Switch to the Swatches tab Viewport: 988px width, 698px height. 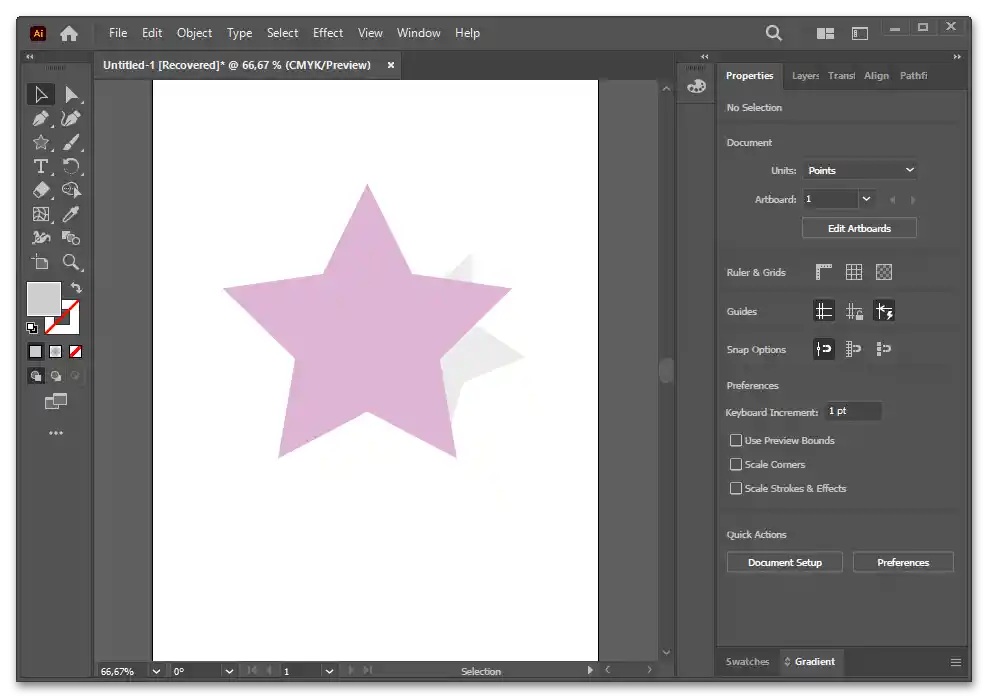pyautogui.click(x=747, y=661)
